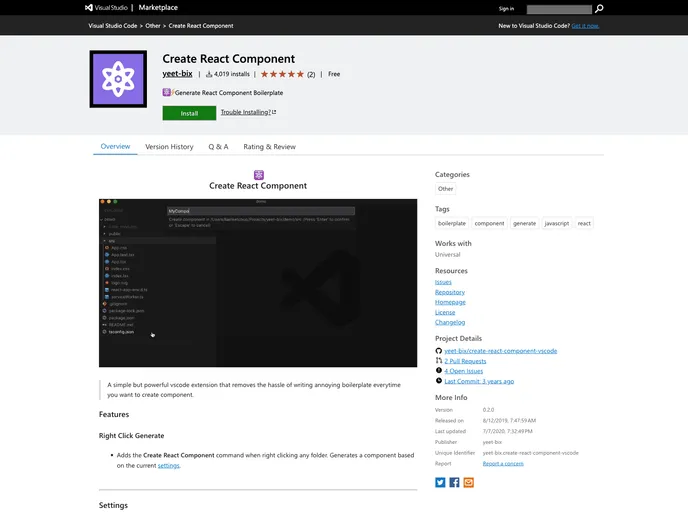Click the small React icon above overview title
The image size is (688, 512).
point(259,175)
